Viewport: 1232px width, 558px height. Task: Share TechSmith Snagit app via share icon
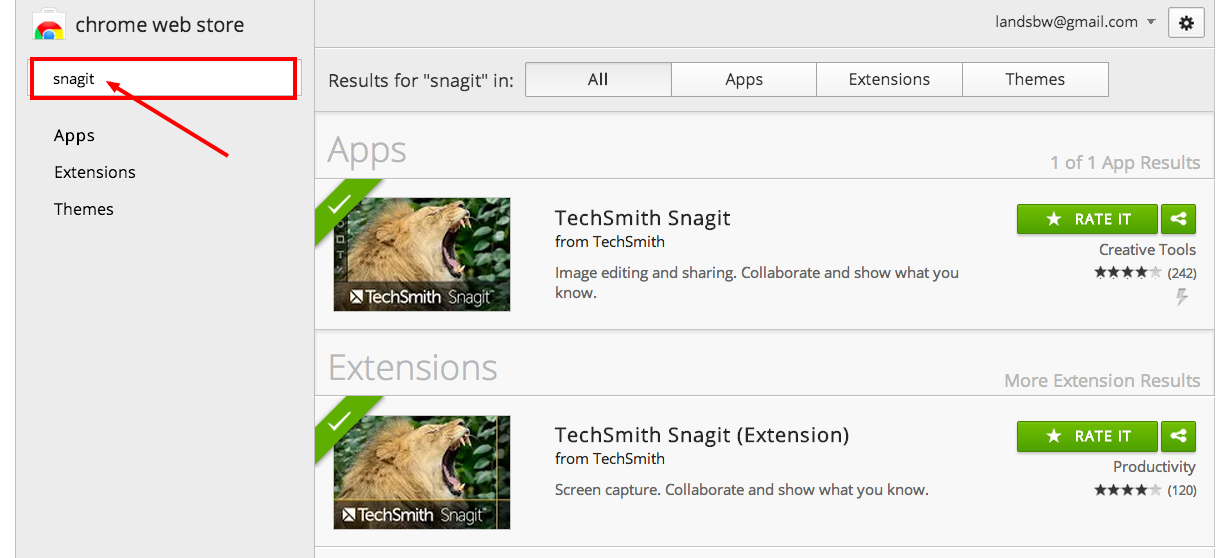click(1179, 219)
